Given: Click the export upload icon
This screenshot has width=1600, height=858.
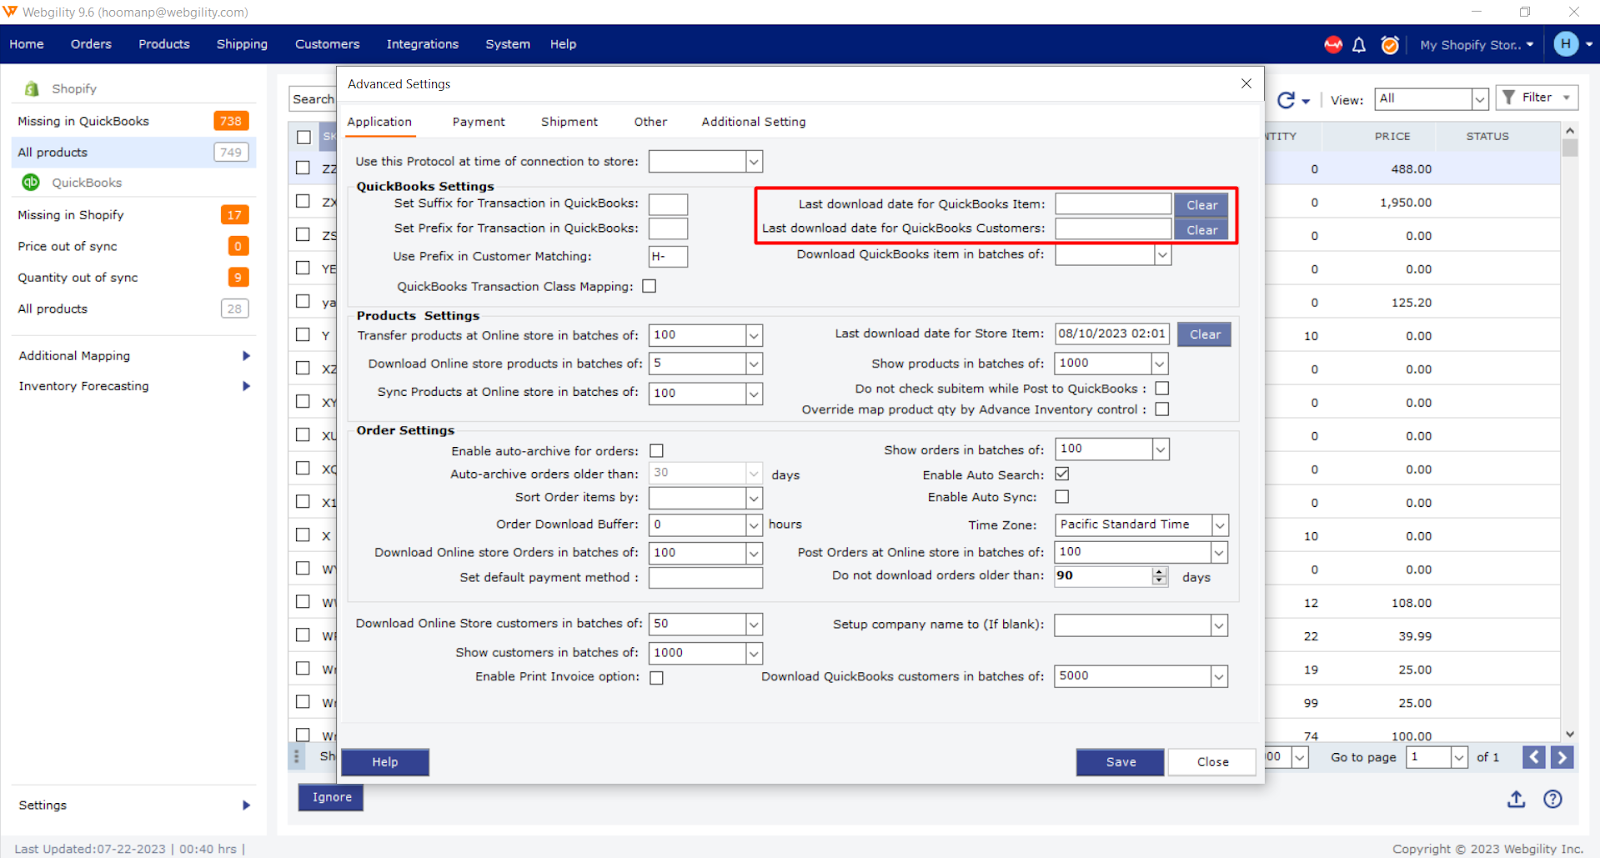Looking at the screenshot, I should click(x=1516, y=799).
